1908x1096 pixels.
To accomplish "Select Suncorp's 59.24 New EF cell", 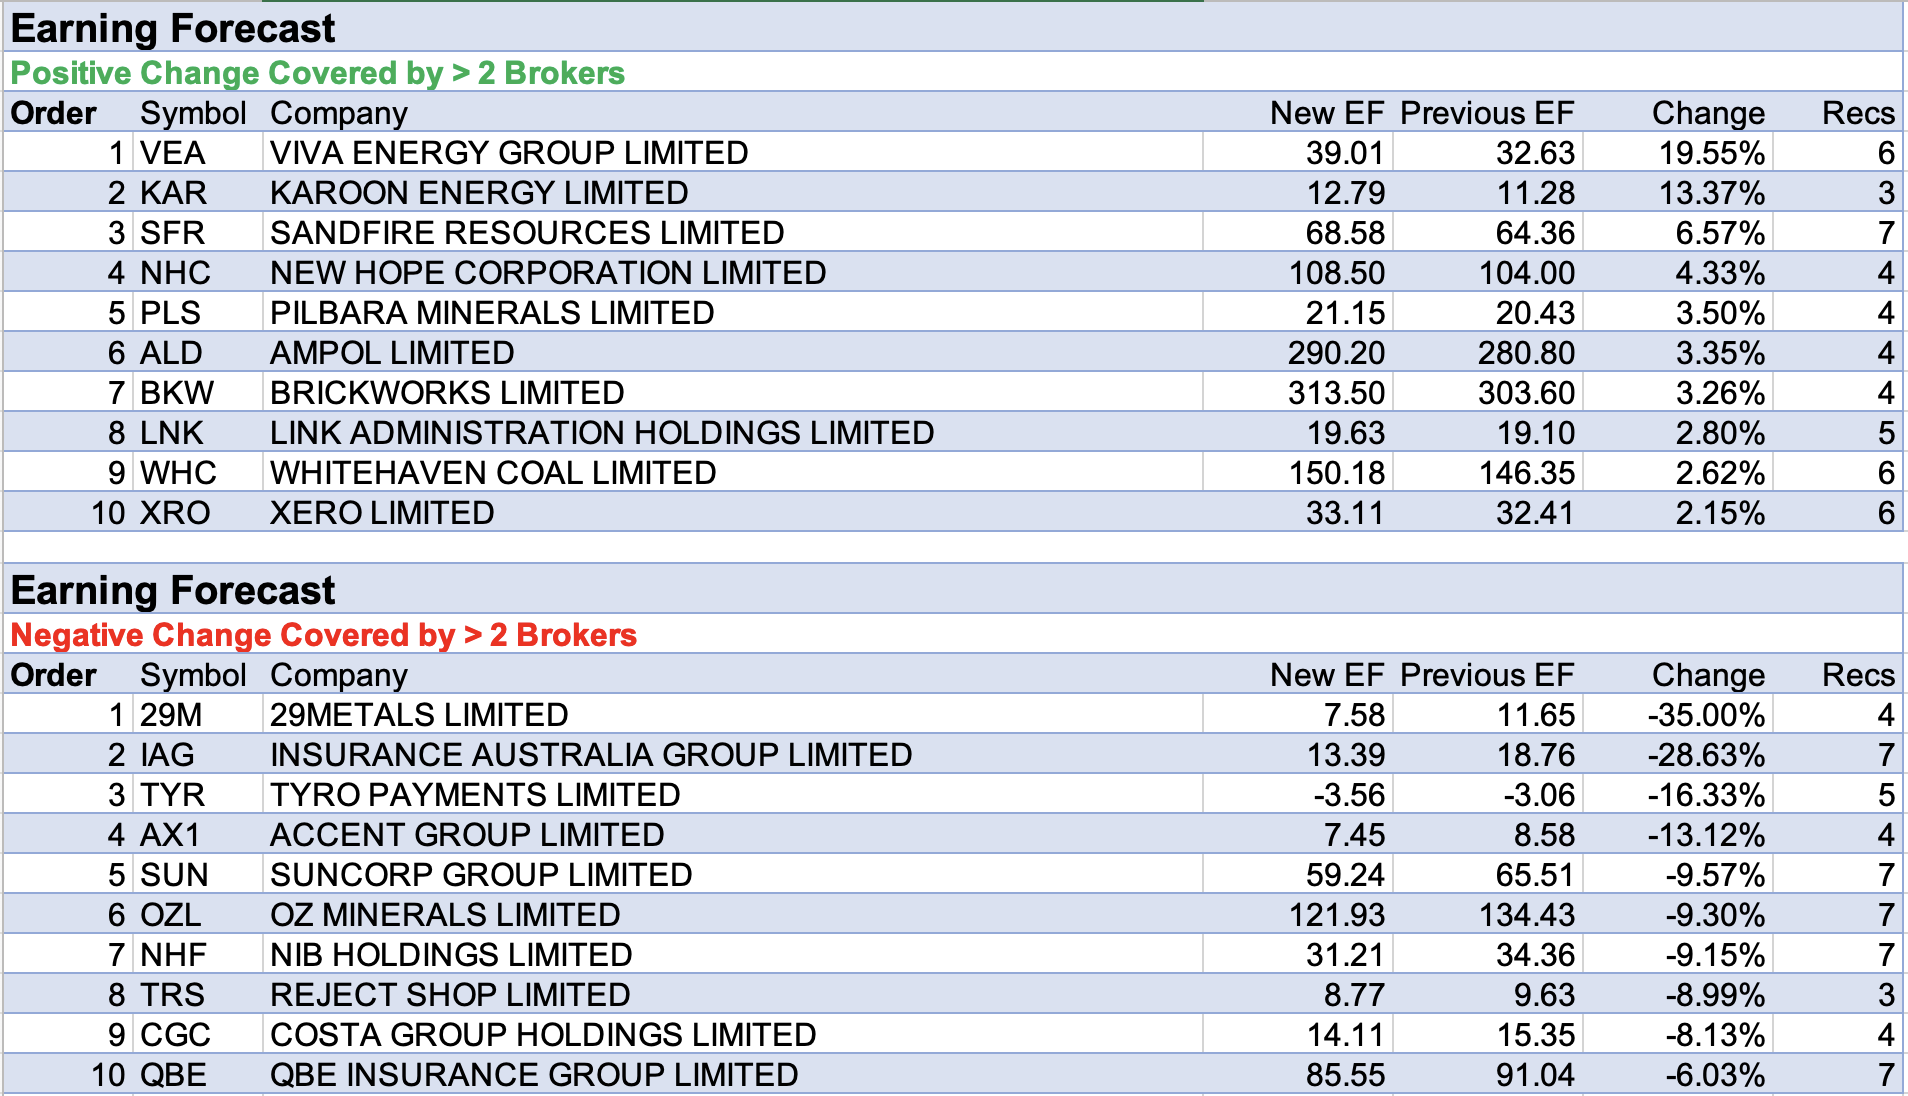I will coord(1344,875).
